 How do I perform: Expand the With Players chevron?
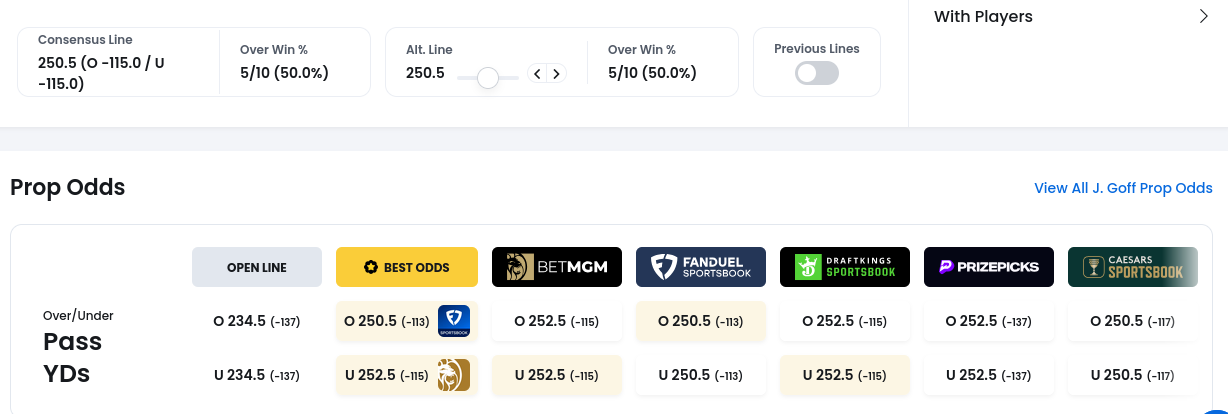click(1204, 16)
